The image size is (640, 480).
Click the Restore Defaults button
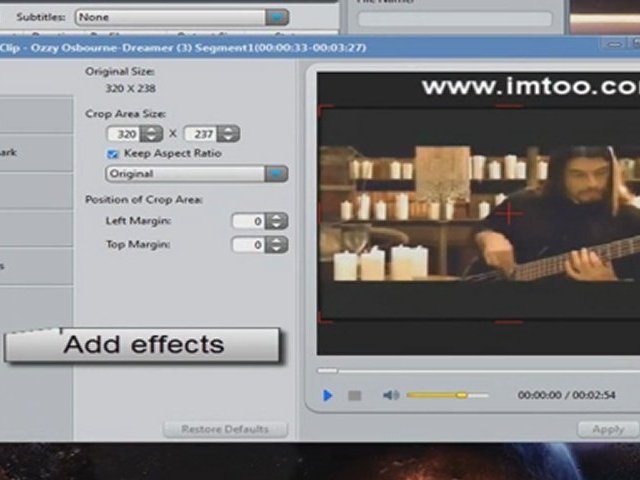[x=225, y=429]
